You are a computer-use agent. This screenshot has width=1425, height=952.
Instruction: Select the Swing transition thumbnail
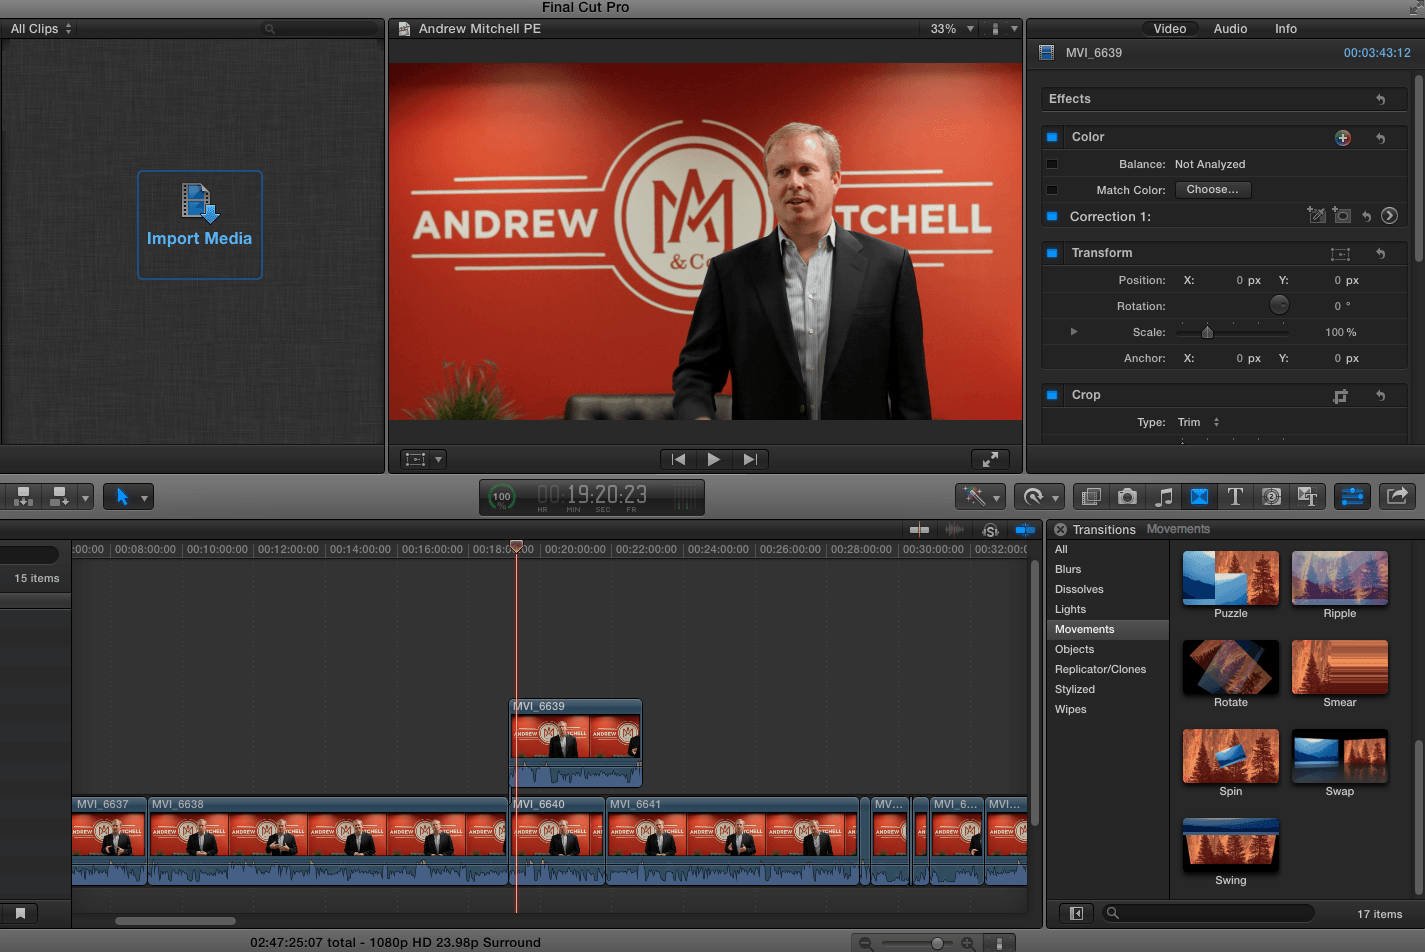pos(1231,845)
